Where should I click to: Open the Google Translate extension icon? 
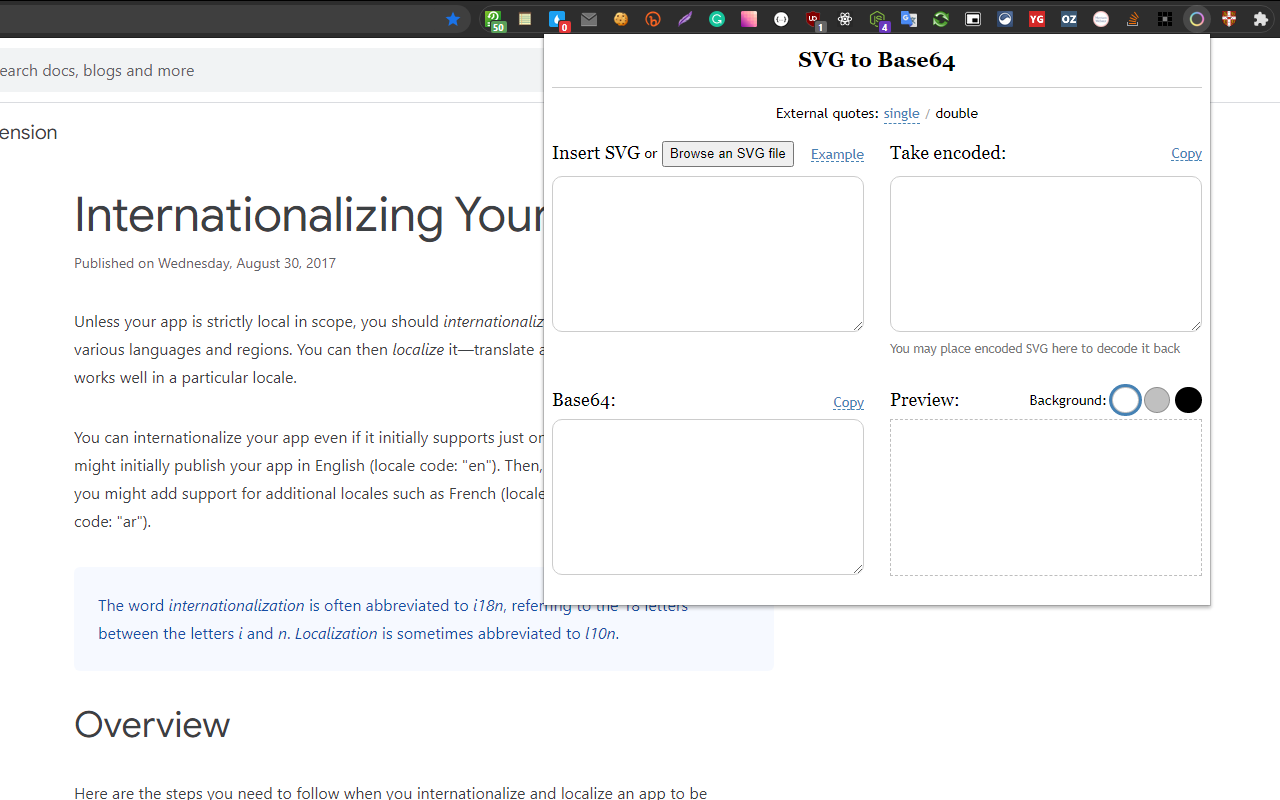tap(909, 19)
